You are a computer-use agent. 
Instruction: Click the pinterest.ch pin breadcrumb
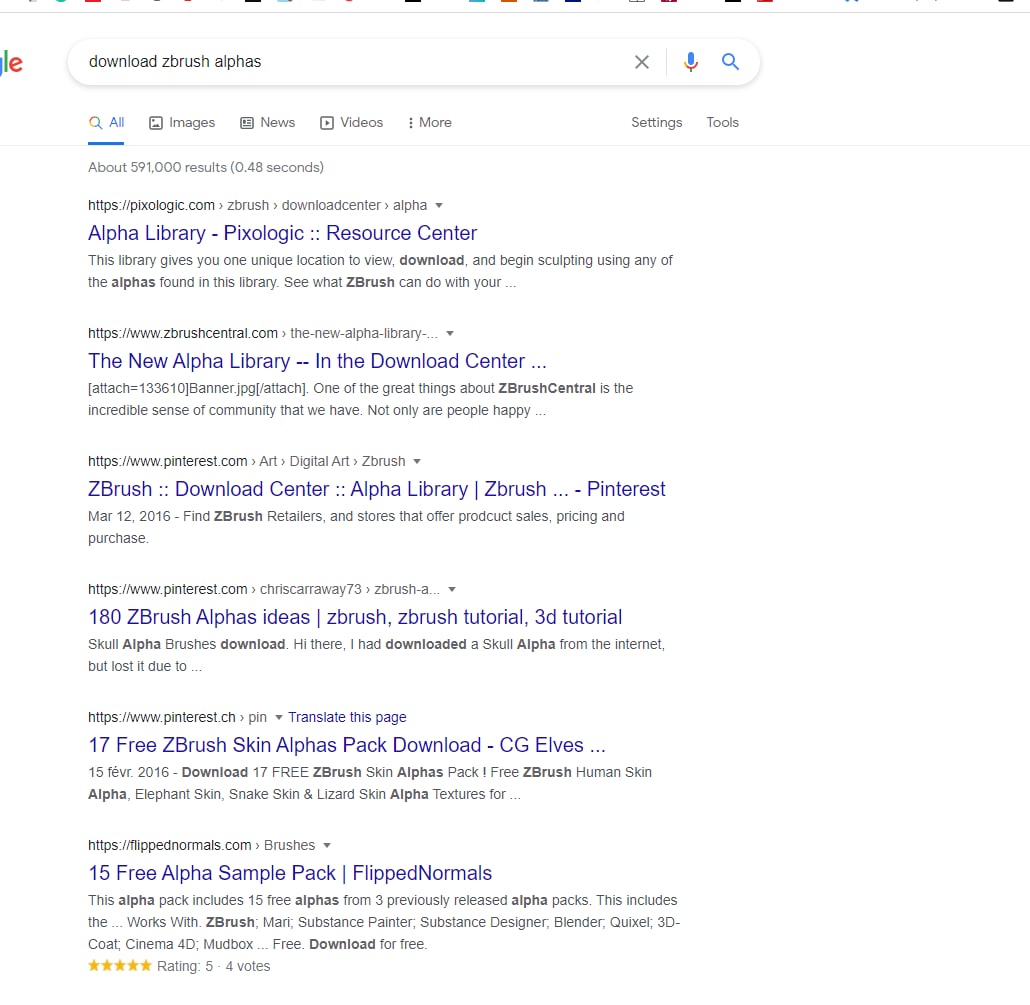point(177,717)
